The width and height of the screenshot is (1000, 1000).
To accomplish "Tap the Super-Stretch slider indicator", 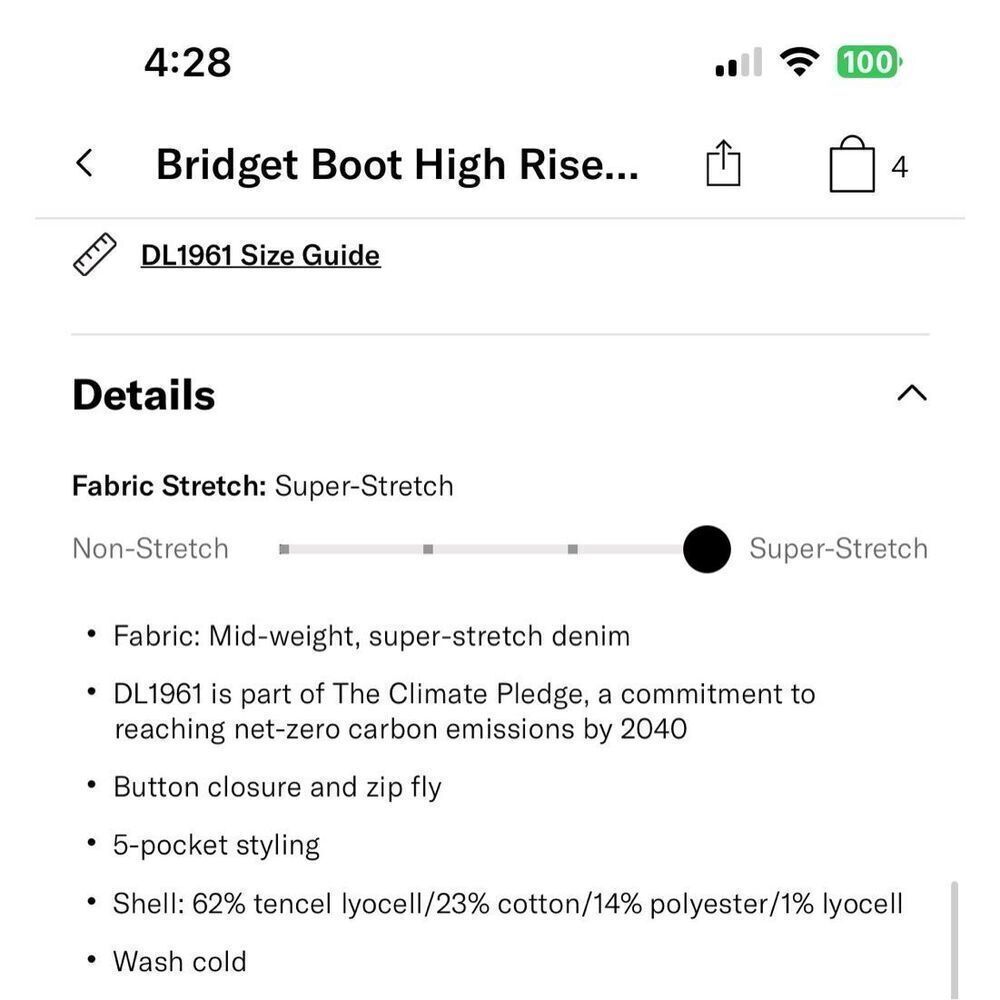I will click(x=707, y=549).
